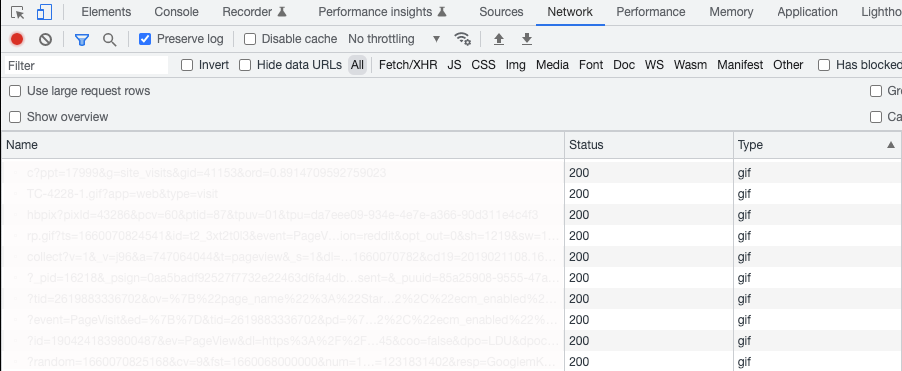Viewport: 902px width, 371px height.
Task: Focus the Filter text field
Action: pos(86,66)
